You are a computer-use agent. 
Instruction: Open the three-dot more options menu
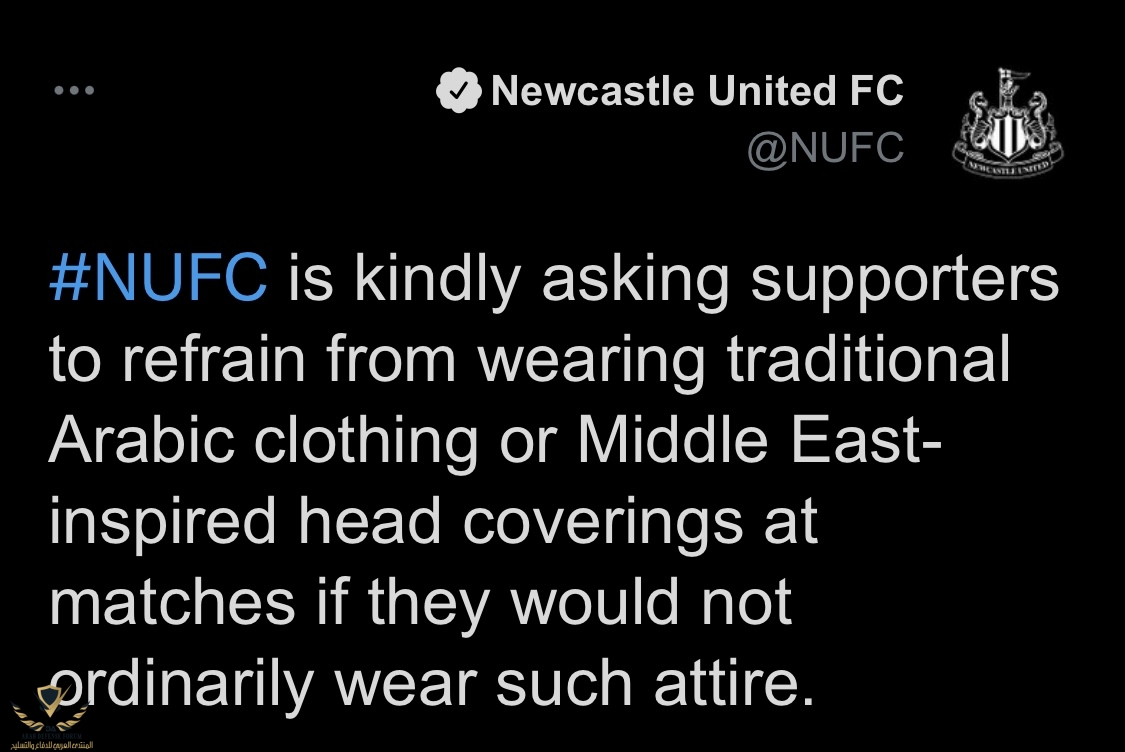pos(74,90)
